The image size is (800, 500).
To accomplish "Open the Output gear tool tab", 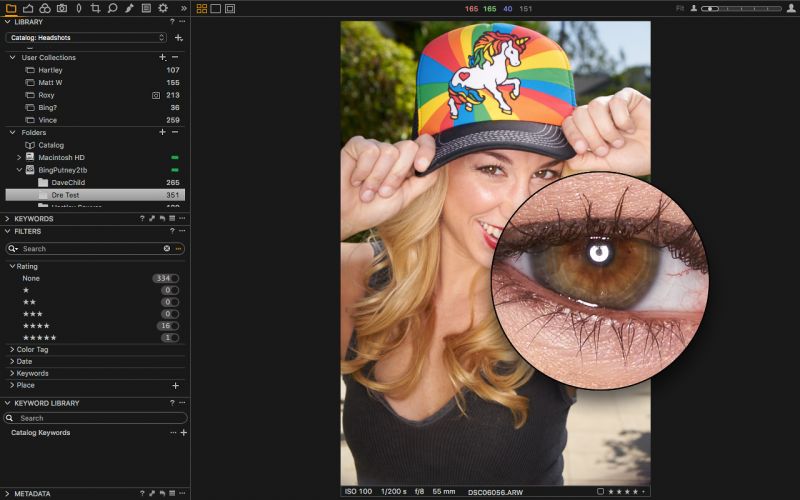I will [x=163, y=8].
